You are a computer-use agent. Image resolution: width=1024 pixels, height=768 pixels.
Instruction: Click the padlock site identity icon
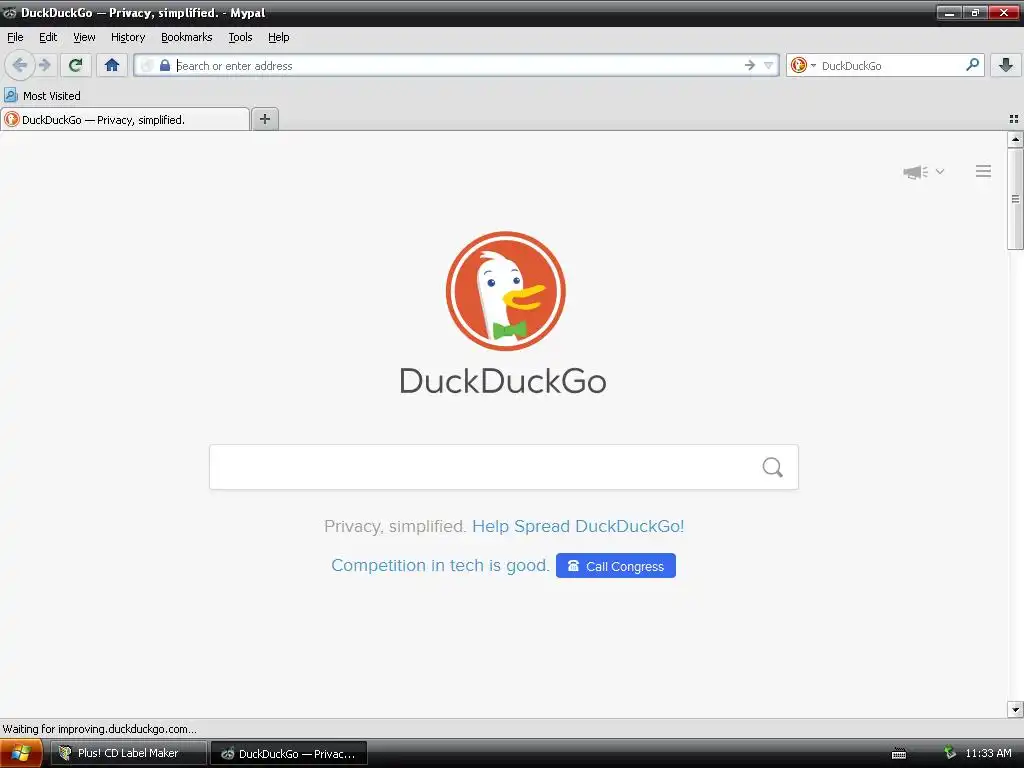[165, 65]
